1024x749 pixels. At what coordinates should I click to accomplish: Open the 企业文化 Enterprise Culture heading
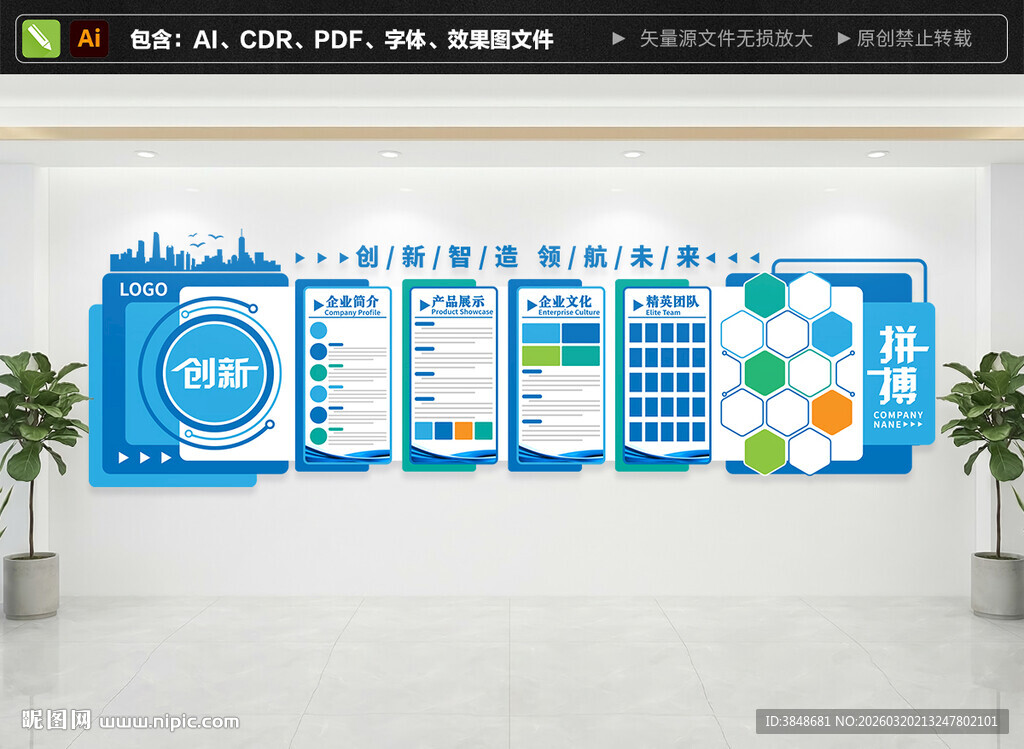(568, 305)
